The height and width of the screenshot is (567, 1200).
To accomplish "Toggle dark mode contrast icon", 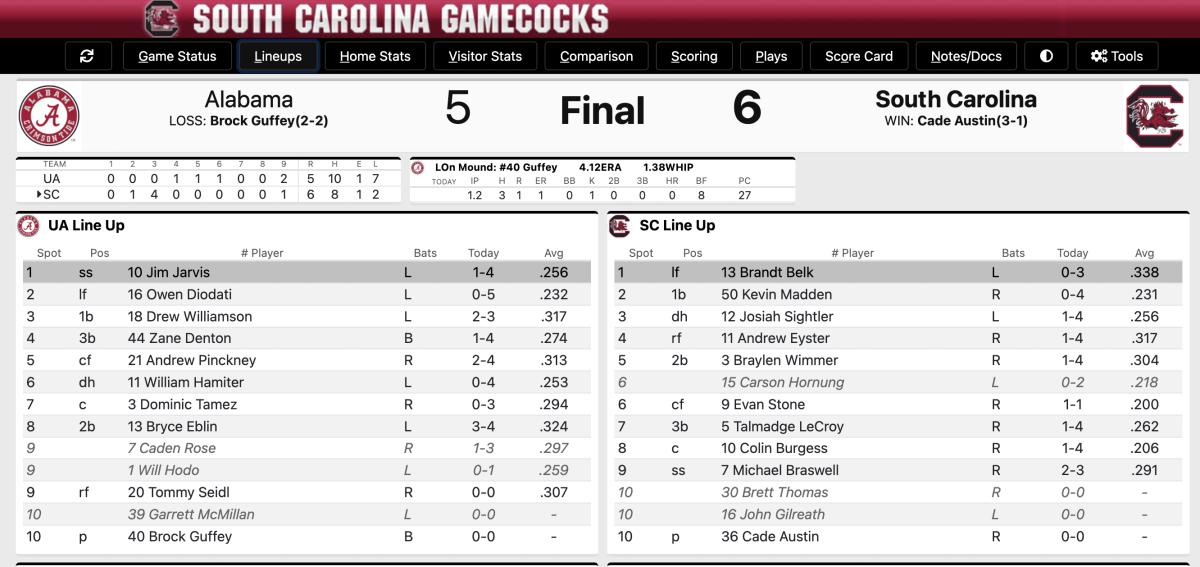I will coord(1046,56).
